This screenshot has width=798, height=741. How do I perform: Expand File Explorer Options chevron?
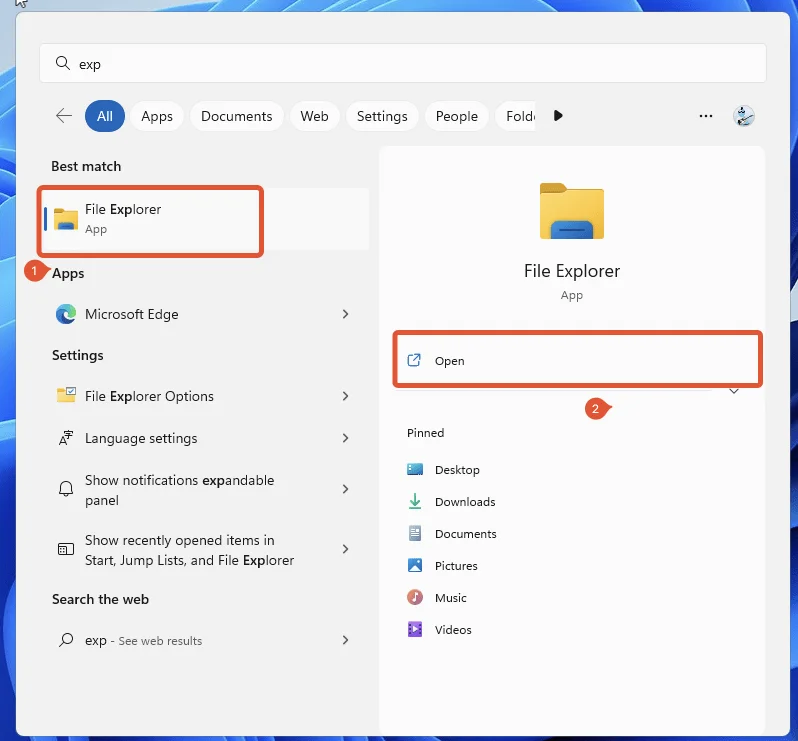pyautogui.click(x=346, y=396)
